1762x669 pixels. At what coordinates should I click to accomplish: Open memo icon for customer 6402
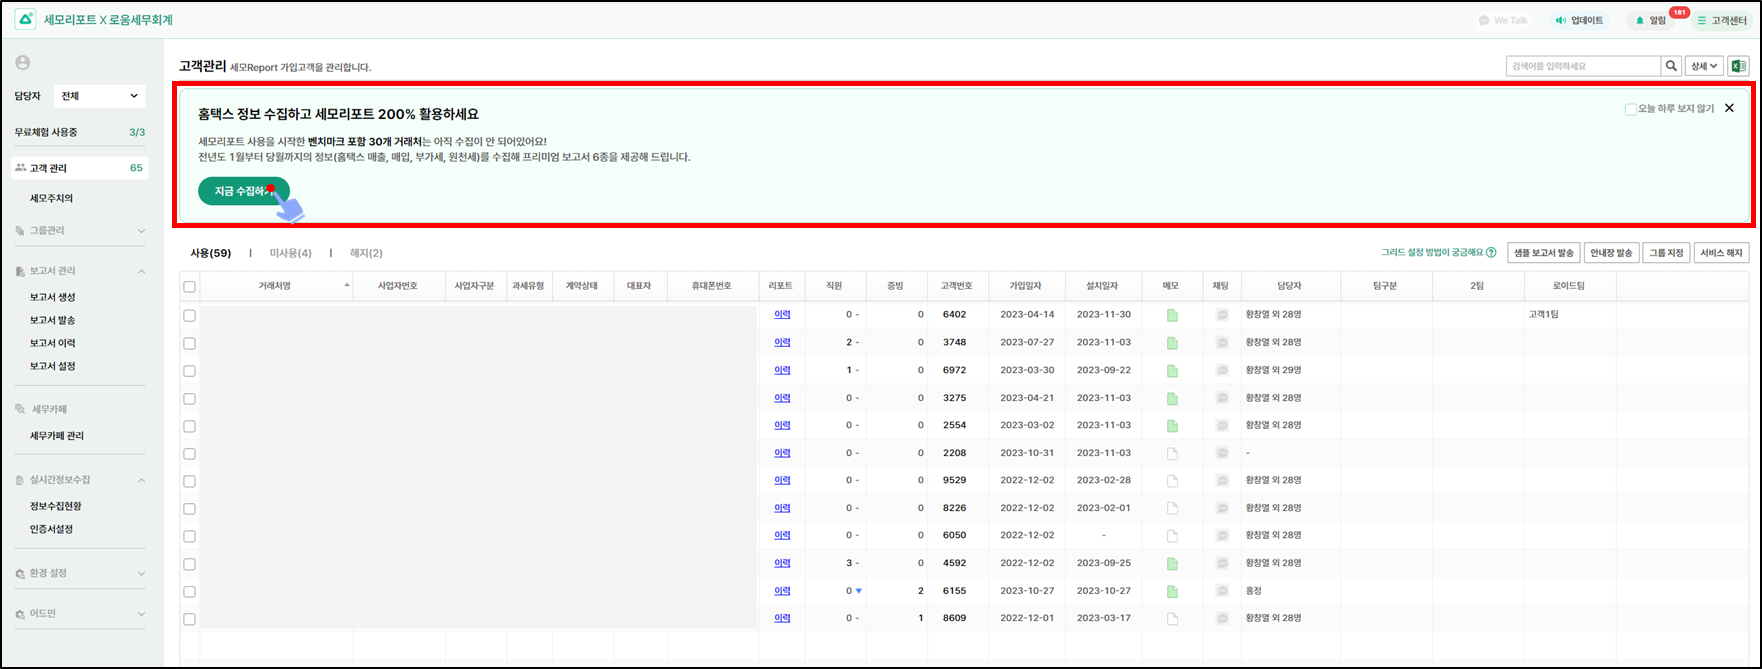(x=1172, y=315)
